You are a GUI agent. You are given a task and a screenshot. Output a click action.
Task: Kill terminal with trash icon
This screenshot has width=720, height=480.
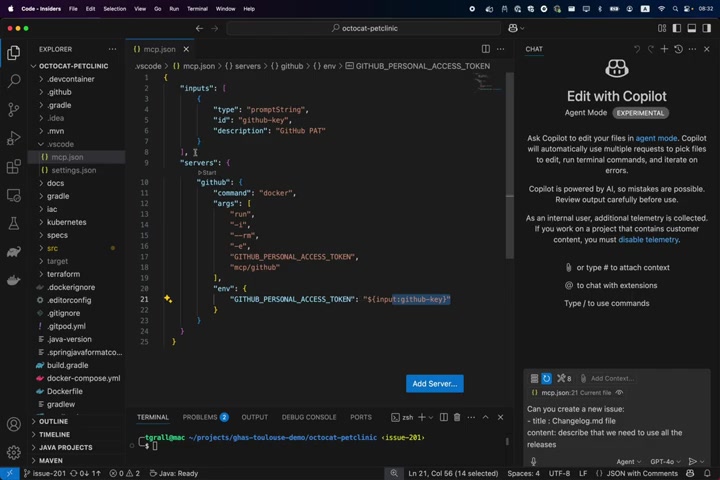(x=457, y=417)
